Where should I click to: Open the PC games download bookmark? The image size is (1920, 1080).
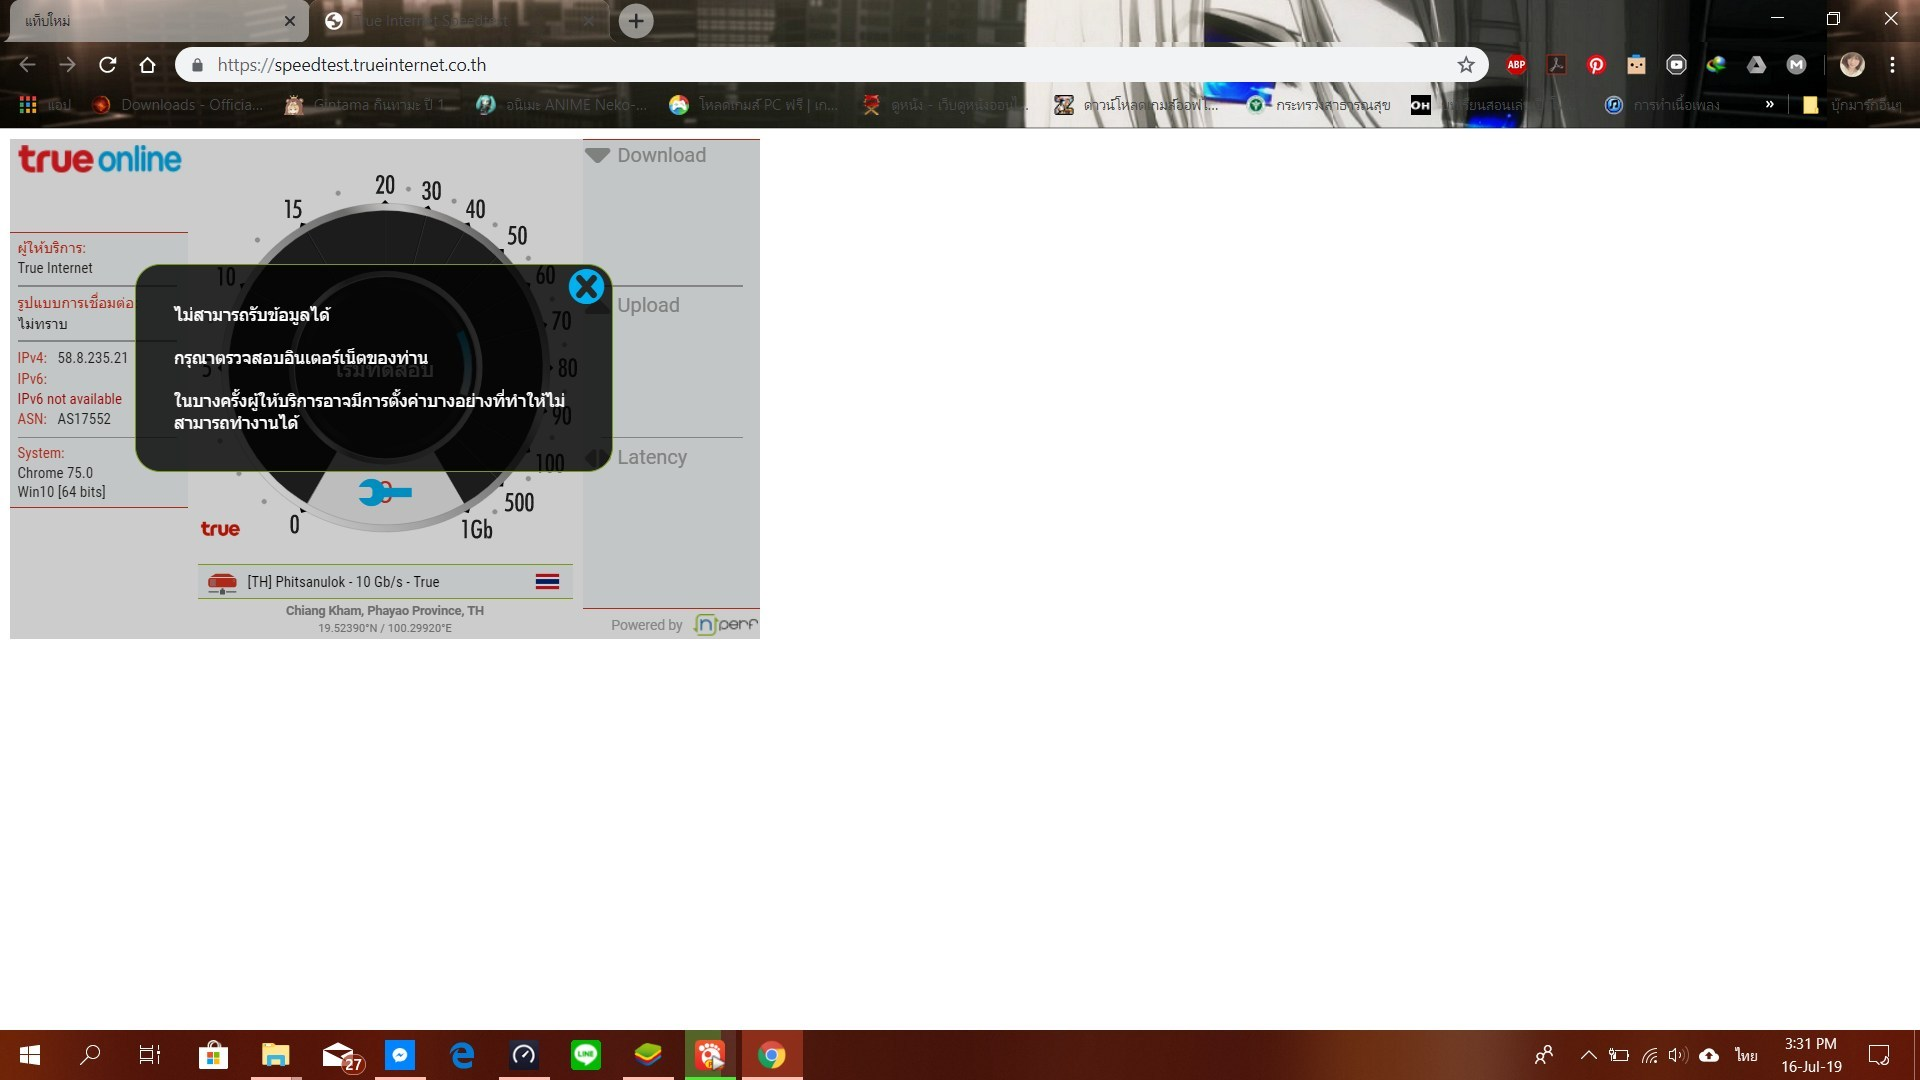(x=754, y=105)
